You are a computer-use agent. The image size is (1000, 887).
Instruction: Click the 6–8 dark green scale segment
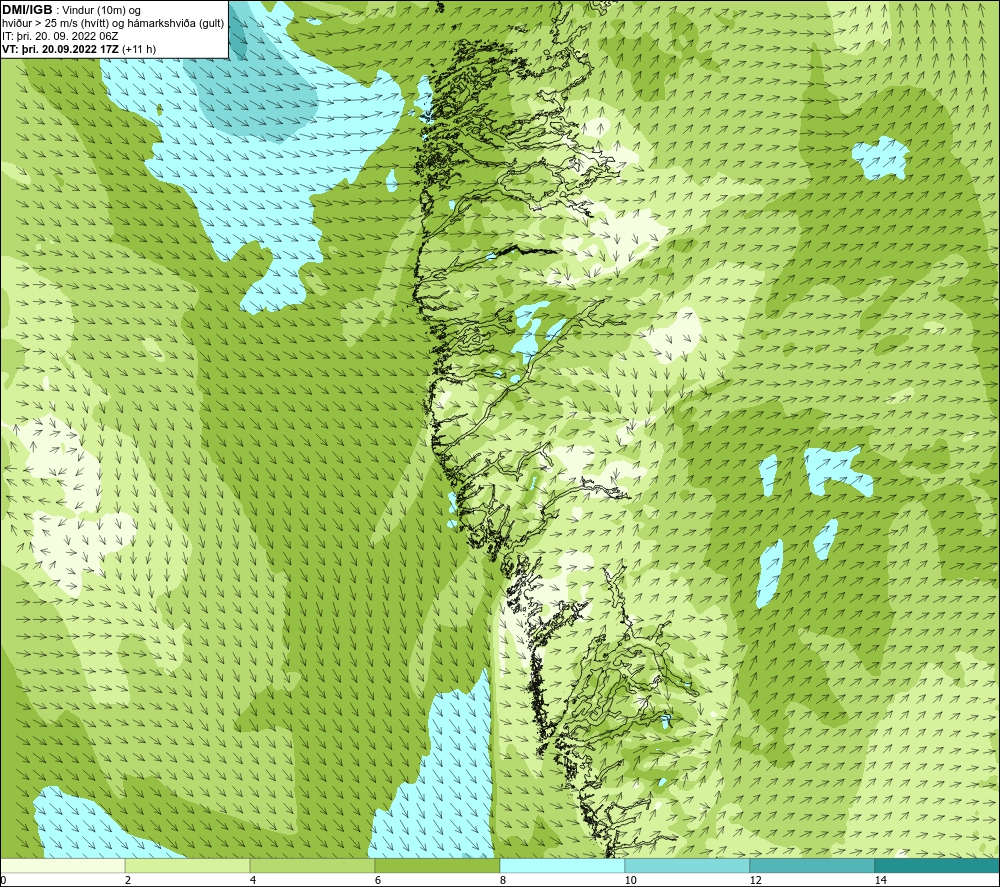point(438,866)
